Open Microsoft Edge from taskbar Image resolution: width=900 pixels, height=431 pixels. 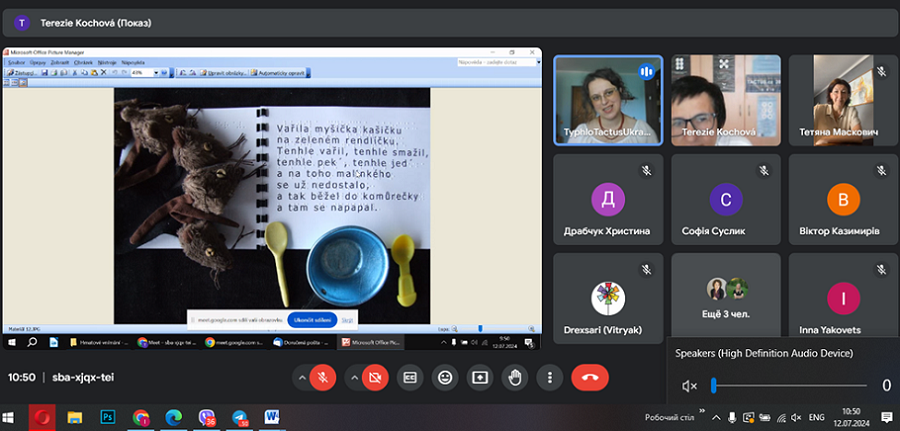point(173,417)
